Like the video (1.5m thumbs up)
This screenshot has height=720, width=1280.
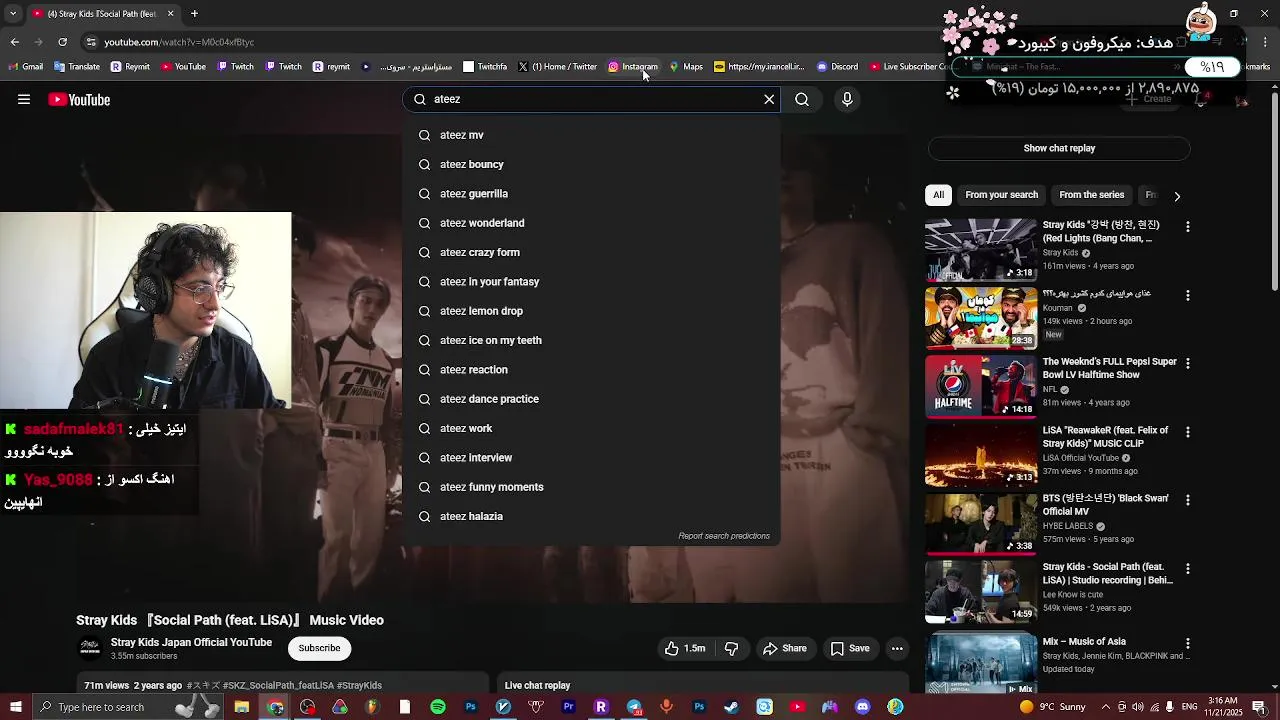[x=685, y=648]
